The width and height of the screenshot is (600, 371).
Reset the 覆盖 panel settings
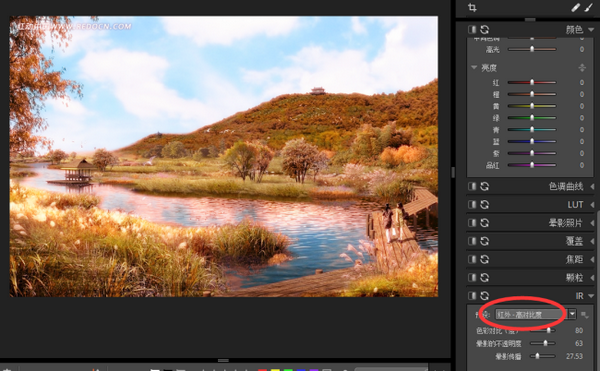click(x=484, y=241)
